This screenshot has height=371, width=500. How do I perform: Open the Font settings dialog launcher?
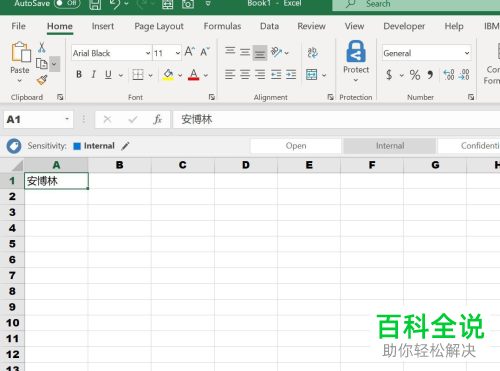point(212,97)
